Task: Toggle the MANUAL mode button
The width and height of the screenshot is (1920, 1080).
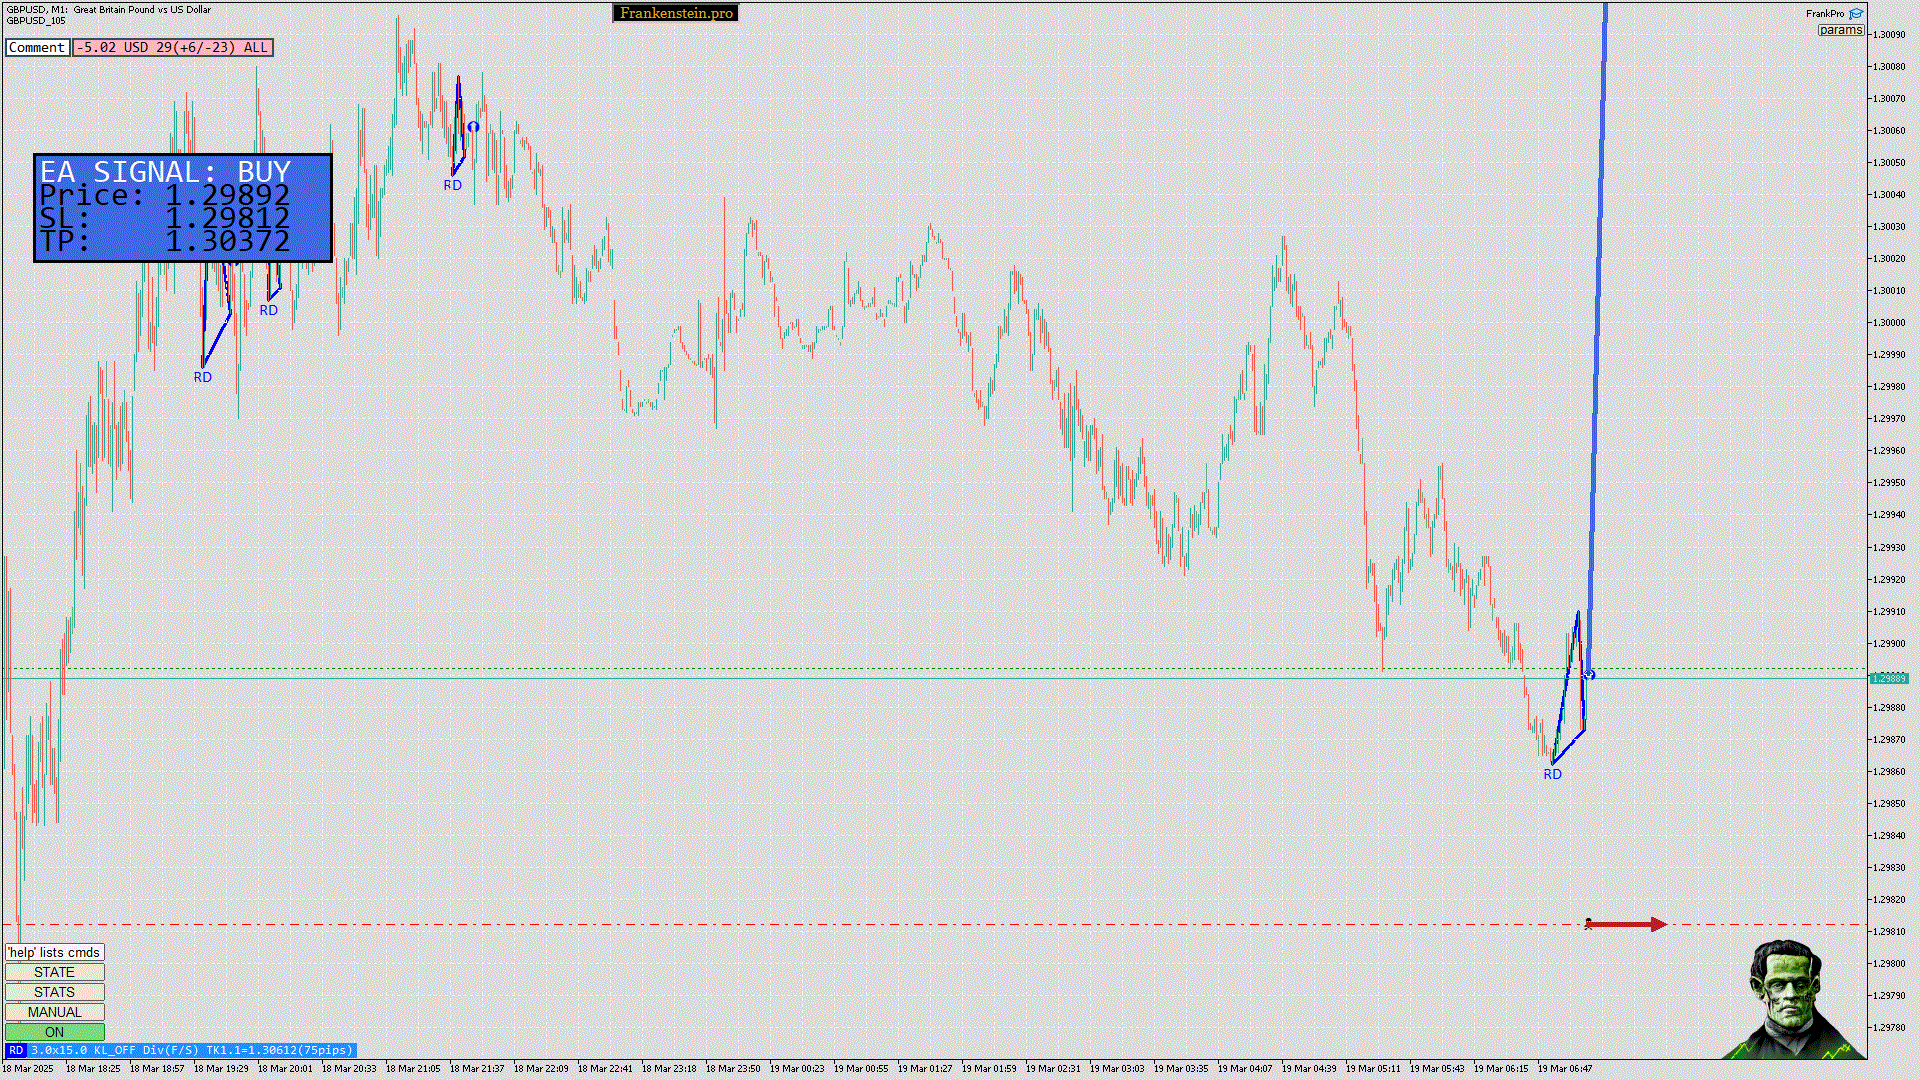Action: point(54,1012)
